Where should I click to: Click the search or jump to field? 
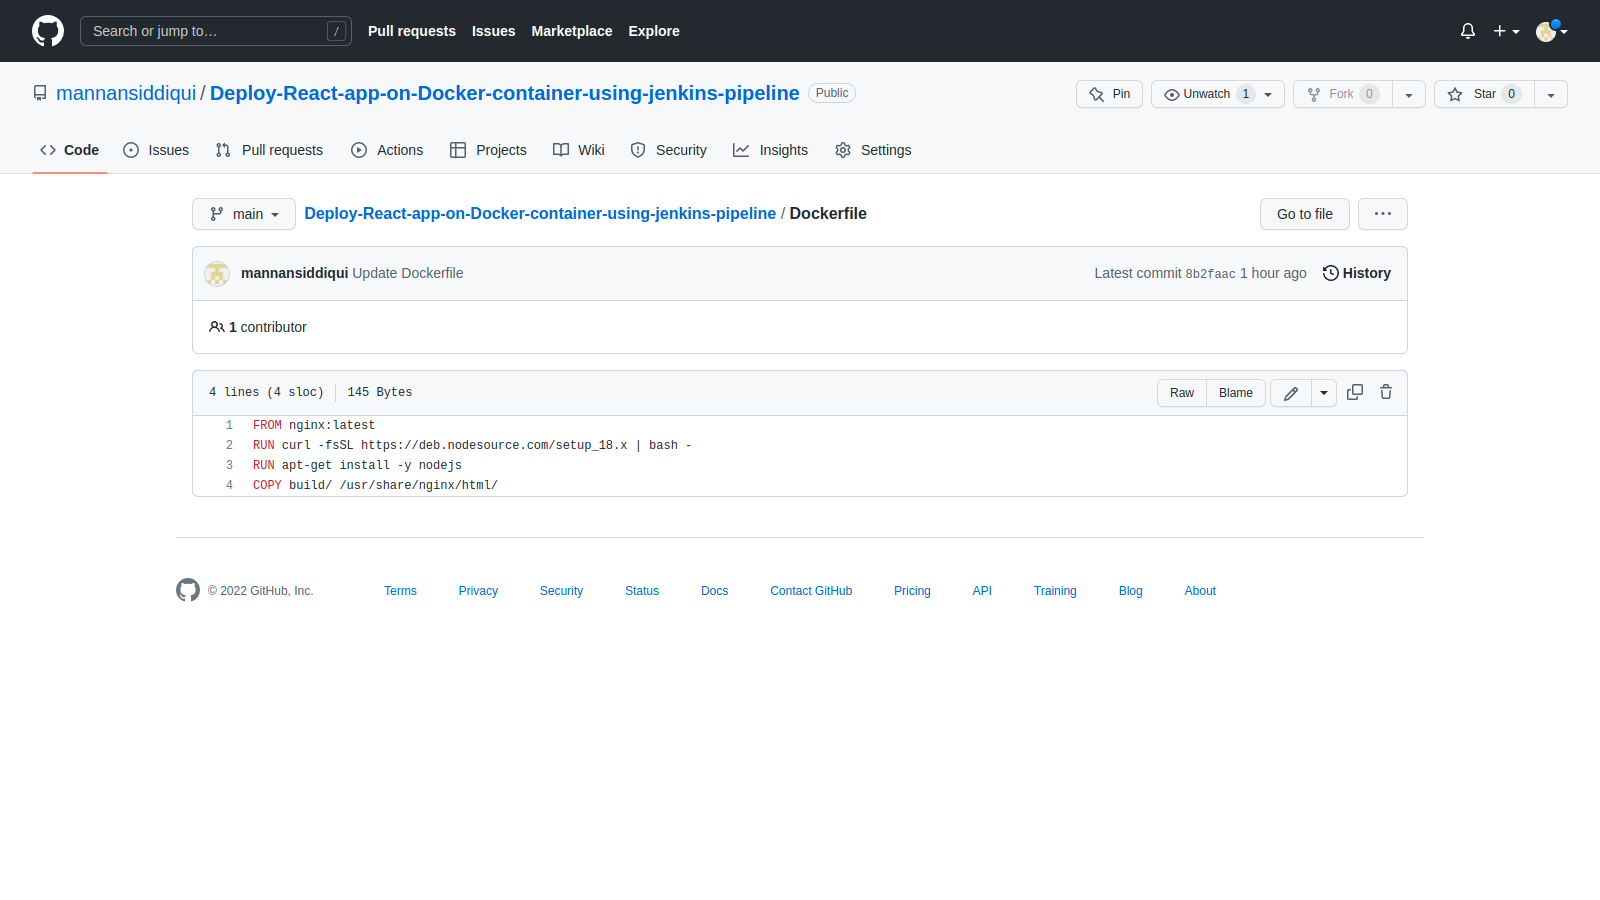pos(215,31)
